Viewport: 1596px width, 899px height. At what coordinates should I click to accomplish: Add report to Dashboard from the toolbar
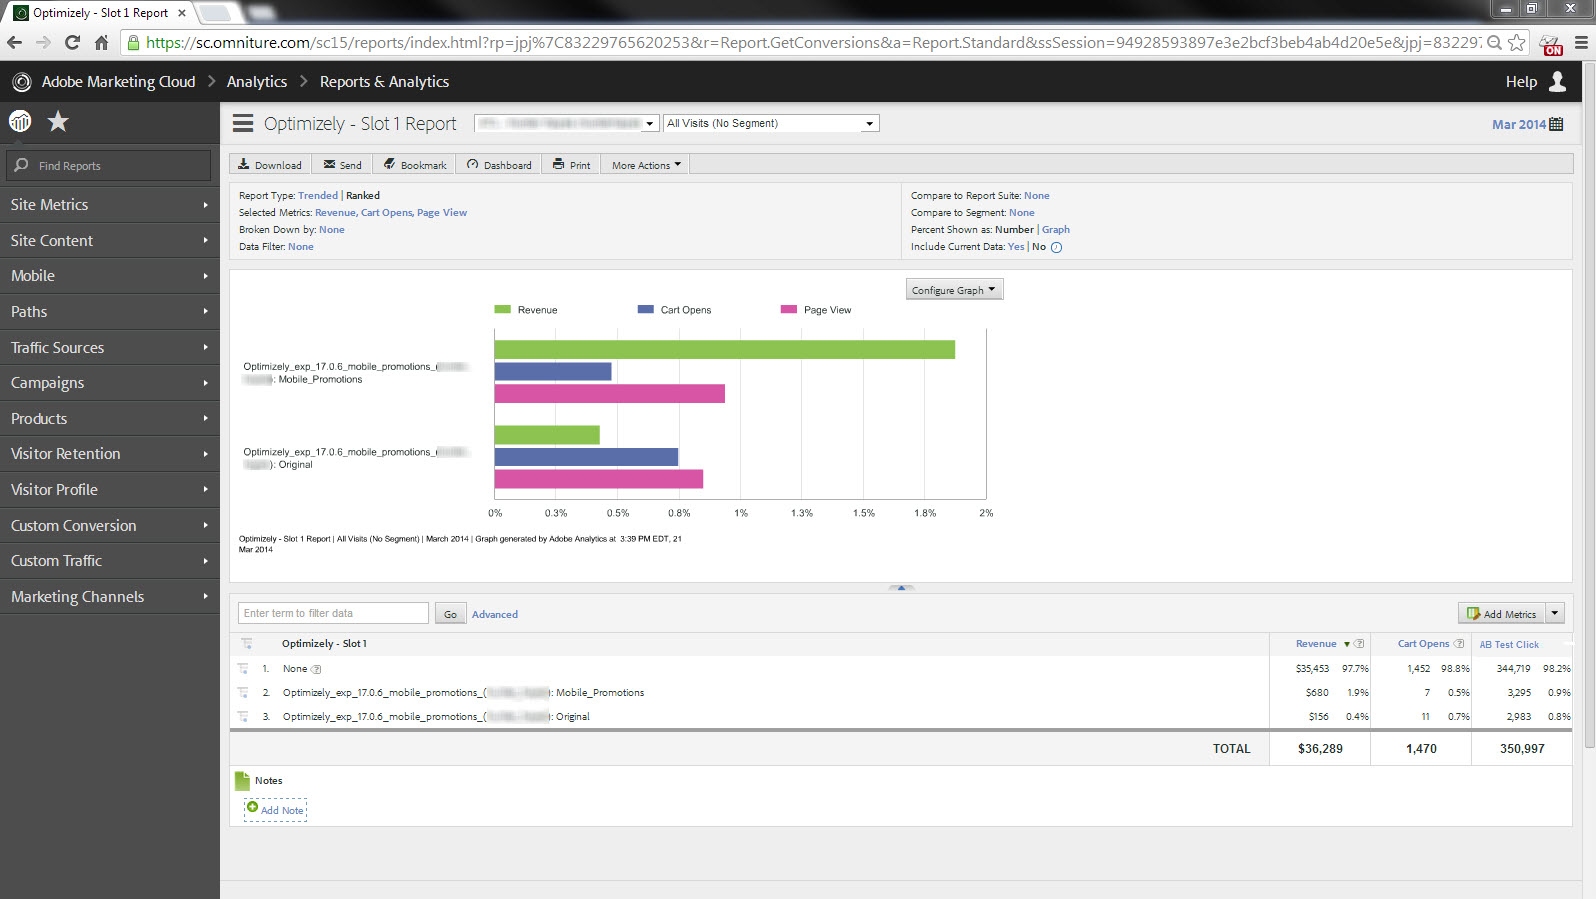[x=499, y=165]
